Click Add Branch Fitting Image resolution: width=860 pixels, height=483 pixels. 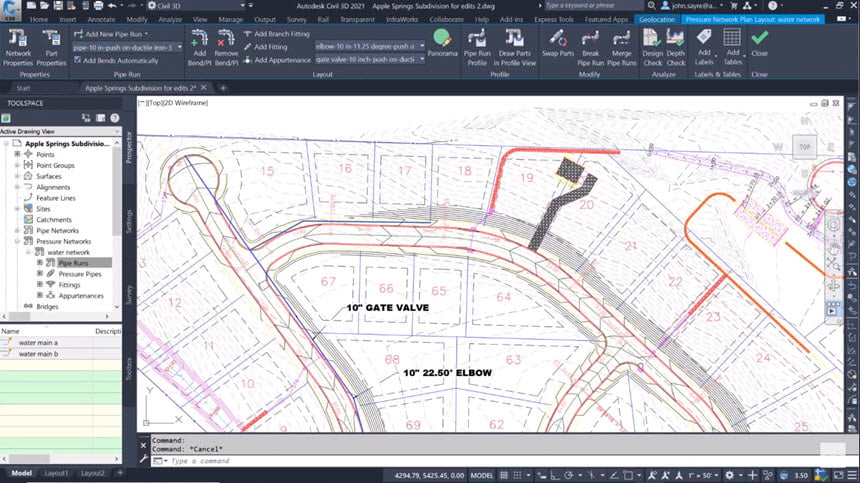click(276, 34)
